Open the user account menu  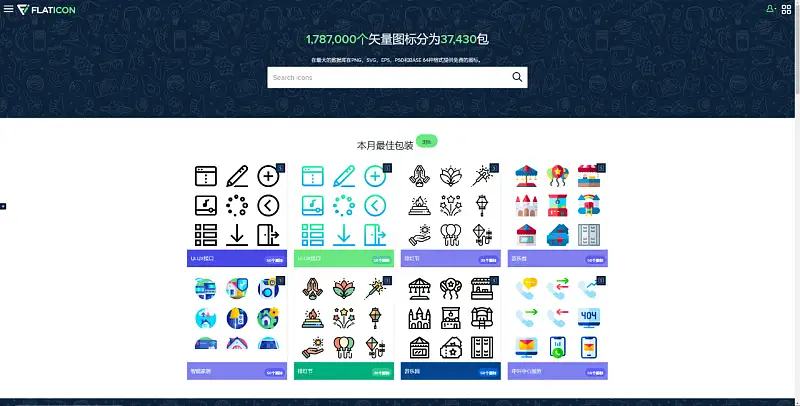tap(770, 9)
